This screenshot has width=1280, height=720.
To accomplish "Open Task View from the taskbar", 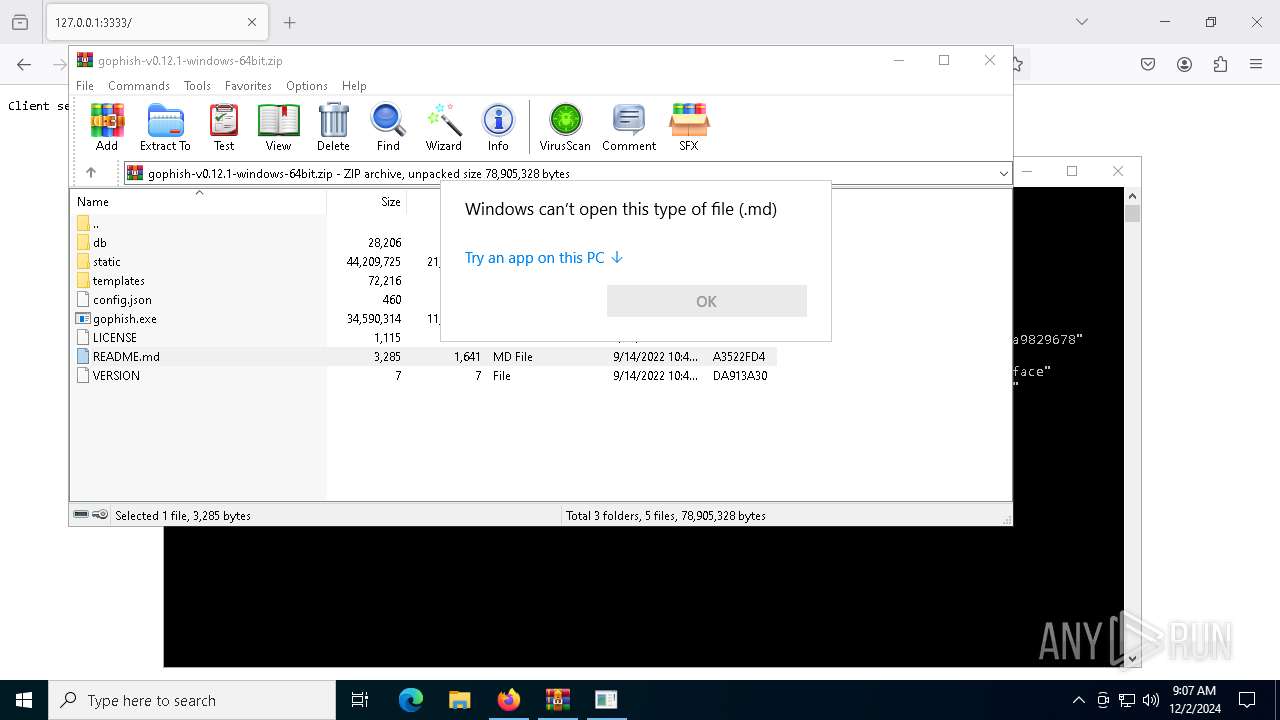I will coord(361,700).
